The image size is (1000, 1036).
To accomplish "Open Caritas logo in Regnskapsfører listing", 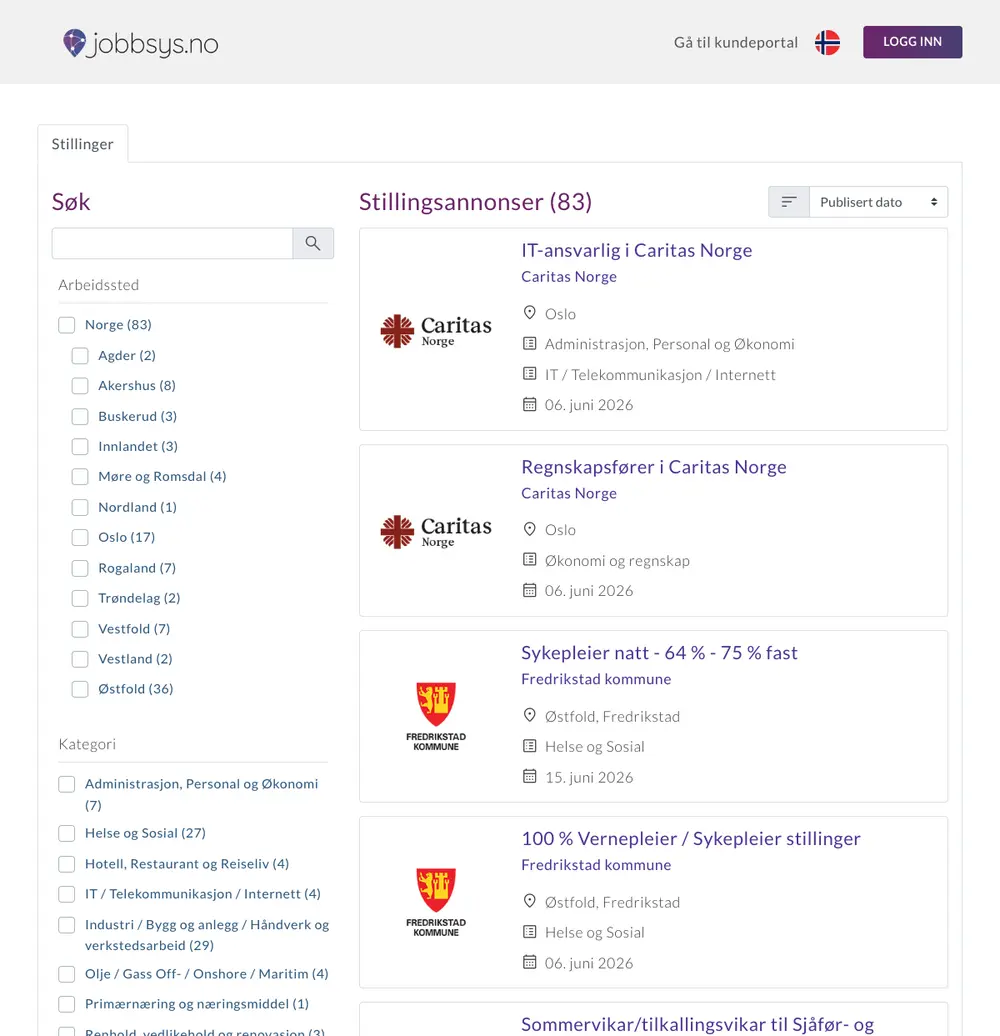I will click(x=436, y=531).
